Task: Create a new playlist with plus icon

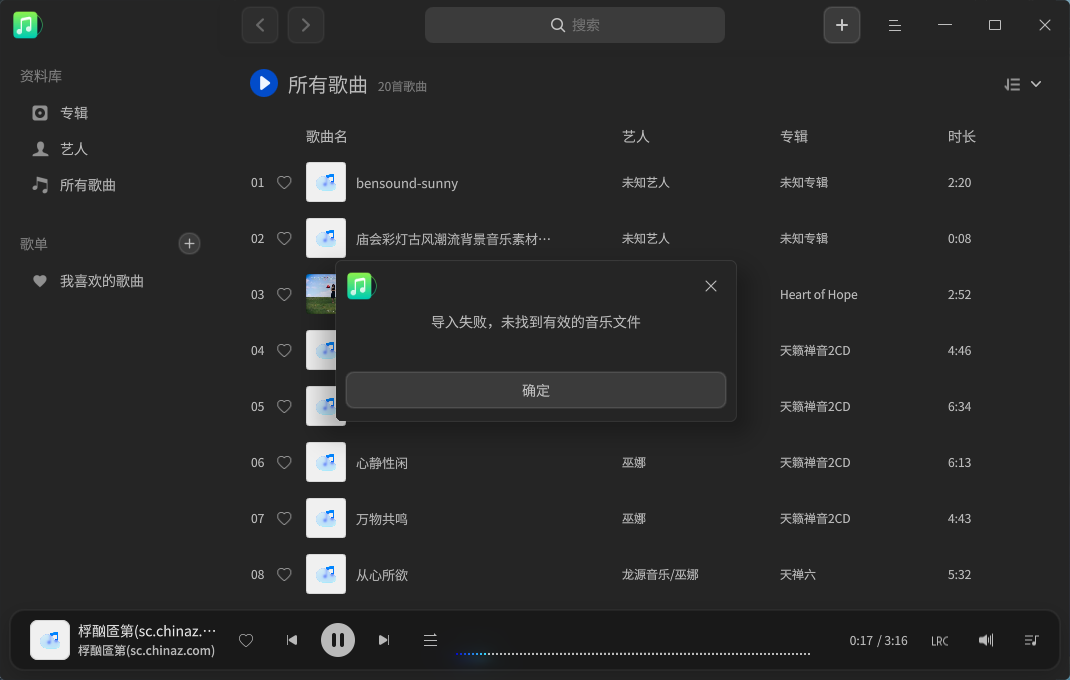Action: pos(189,243)
